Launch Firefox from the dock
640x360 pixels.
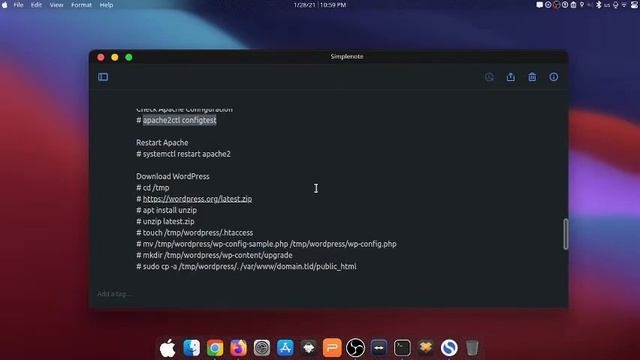click(238, 348)
